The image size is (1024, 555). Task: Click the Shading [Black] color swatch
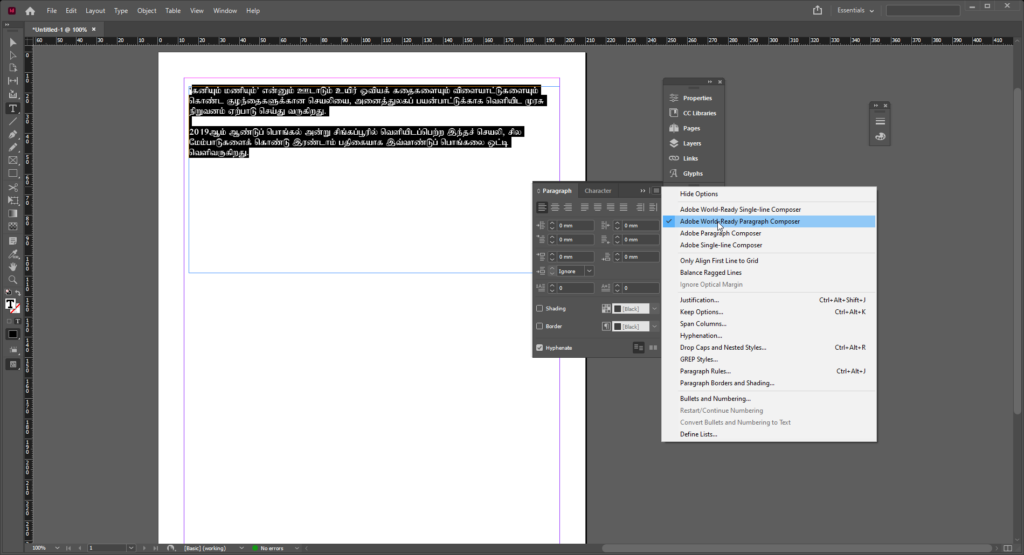[631, 309]
